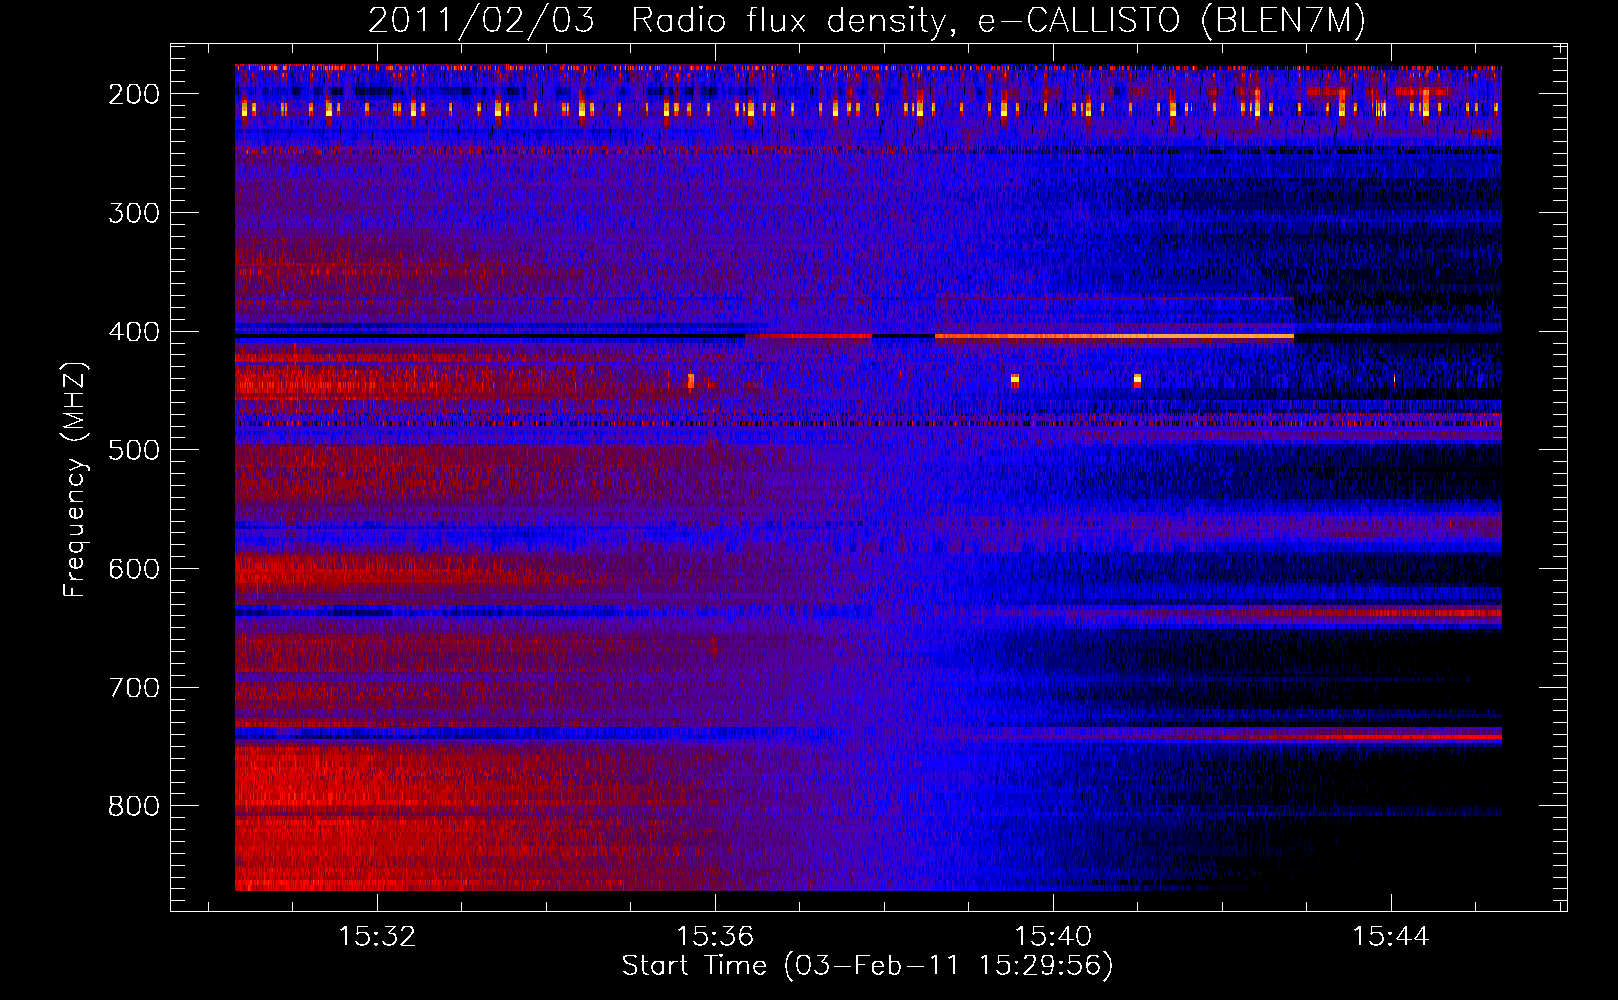Select the 600 frequency tick label
Viewport: 1618px width, 1000px height.
134,569
